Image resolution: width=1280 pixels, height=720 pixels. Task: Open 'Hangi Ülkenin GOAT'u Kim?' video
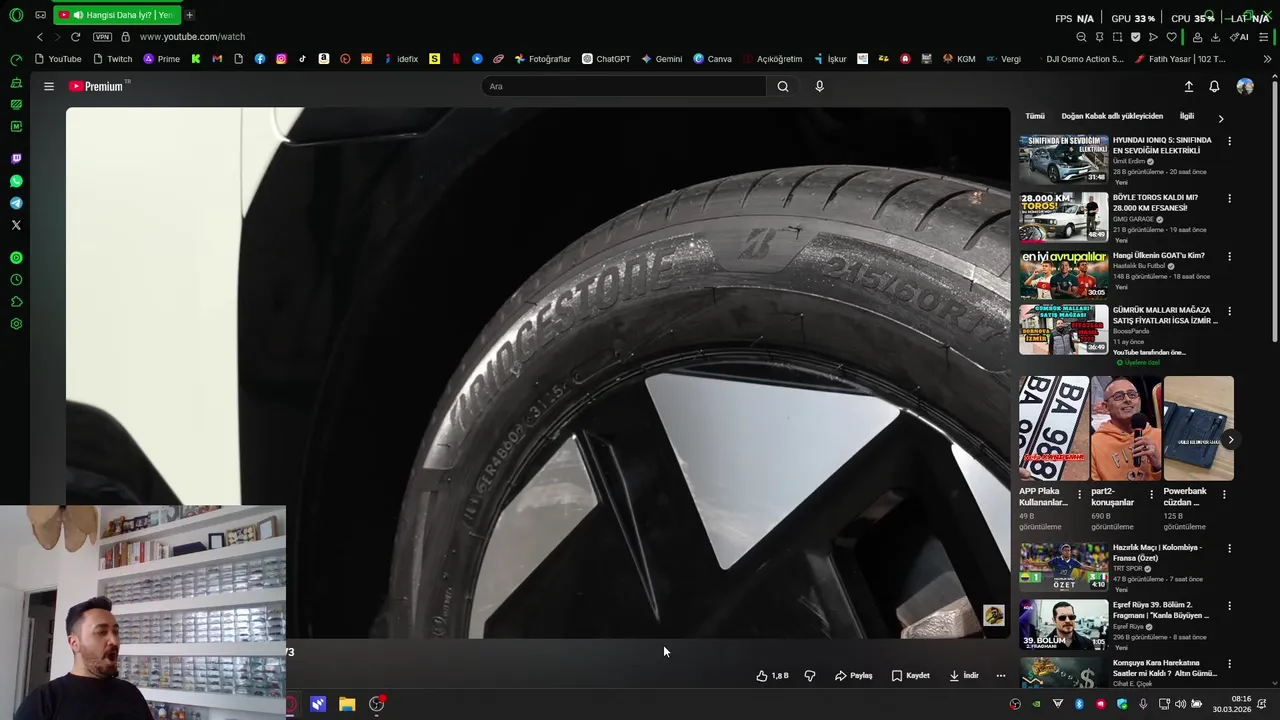(x=1159, y=255)
